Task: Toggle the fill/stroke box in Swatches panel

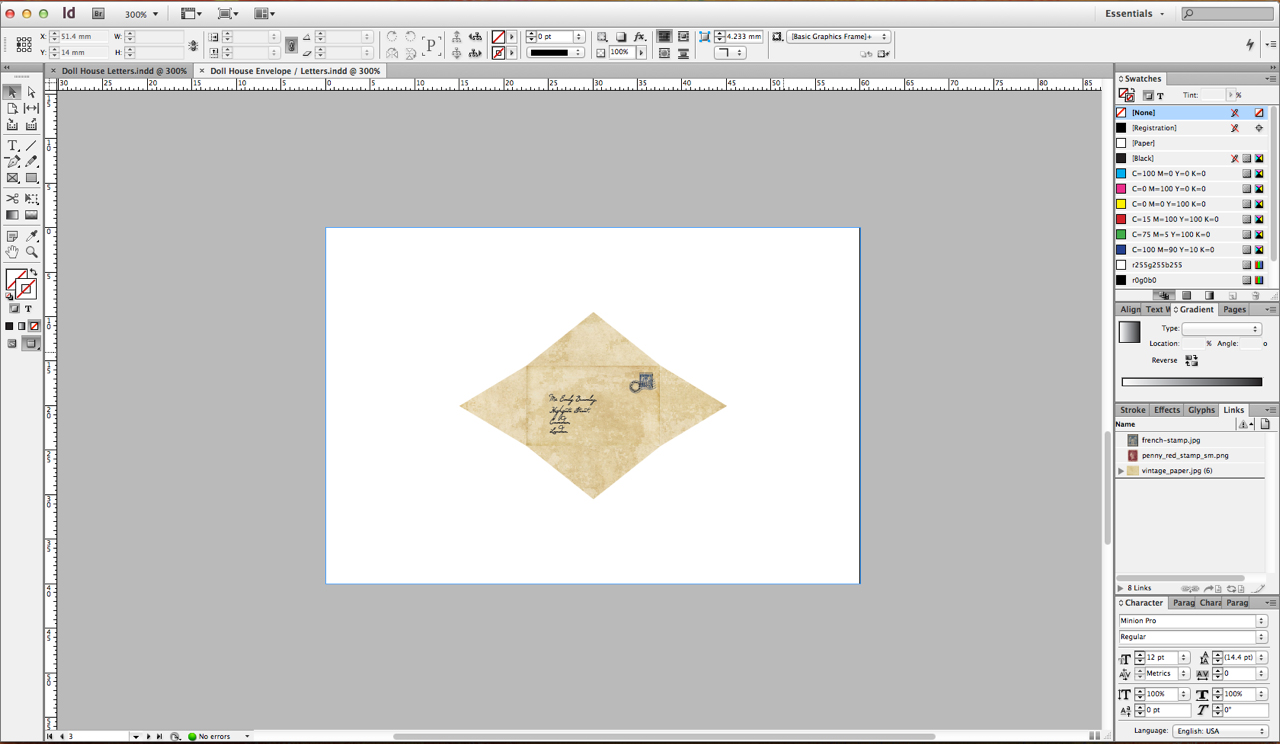Action: [1126, 95]
